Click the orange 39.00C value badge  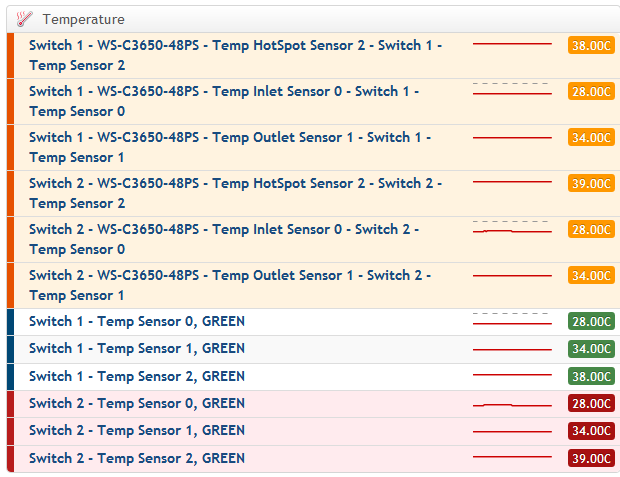591,183
